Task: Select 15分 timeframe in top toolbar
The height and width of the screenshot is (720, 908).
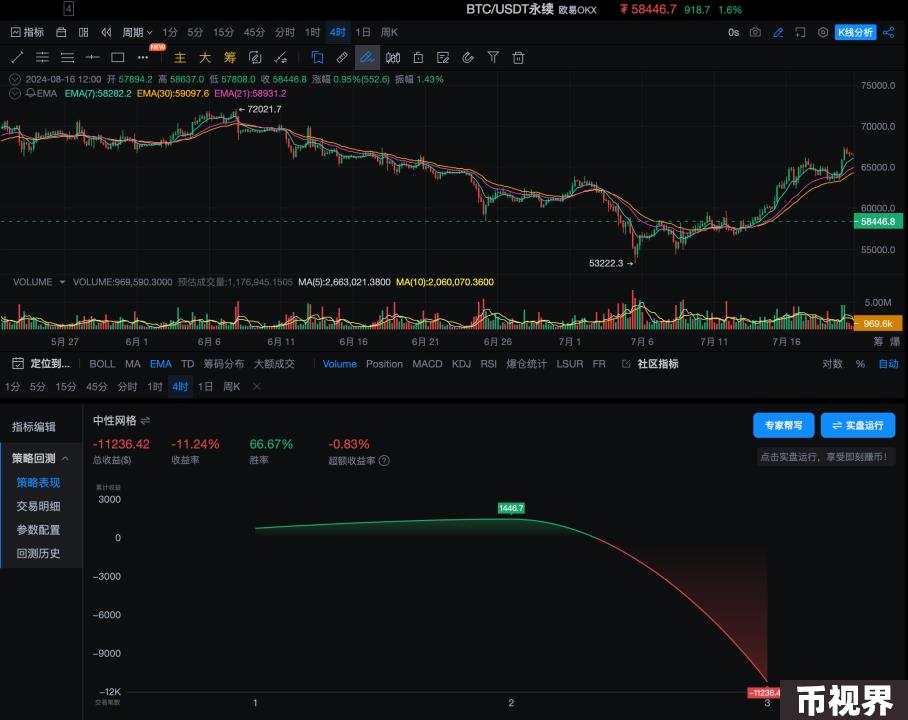Action: (x=223, y=32)
